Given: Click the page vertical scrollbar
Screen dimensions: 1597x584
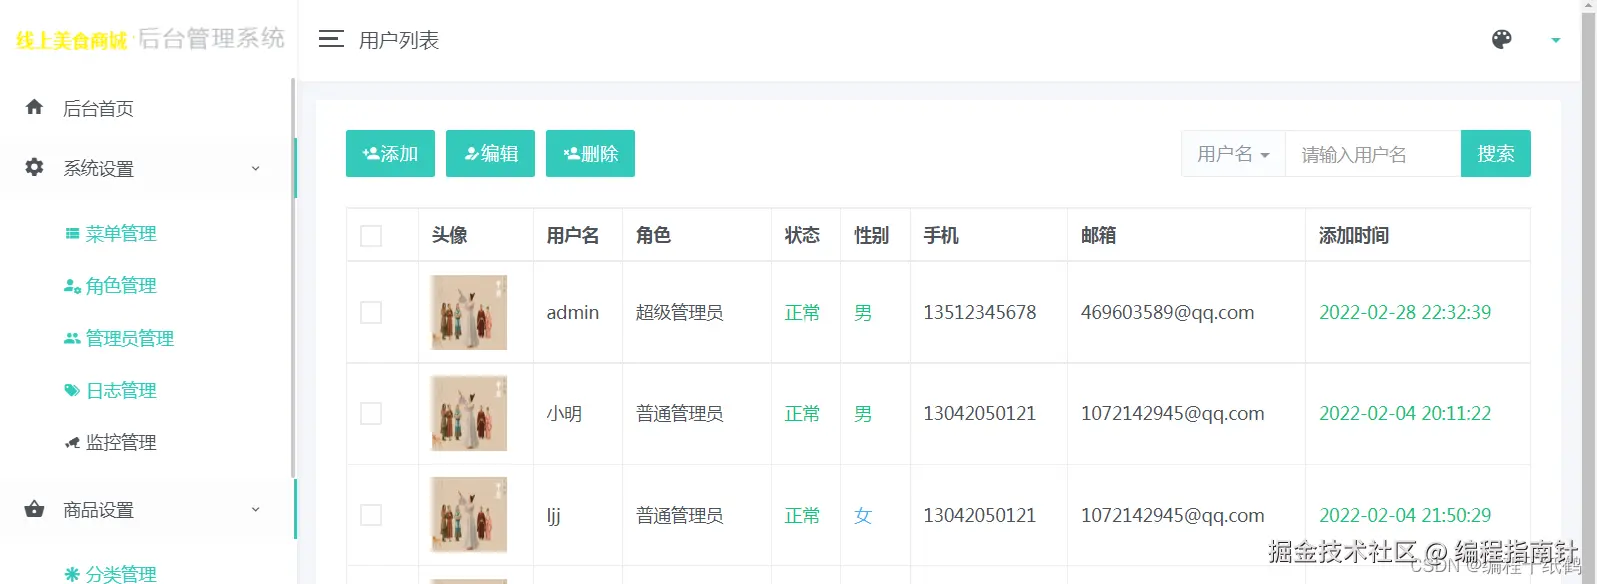Looking at the screenshot, I should [1589, 292].
